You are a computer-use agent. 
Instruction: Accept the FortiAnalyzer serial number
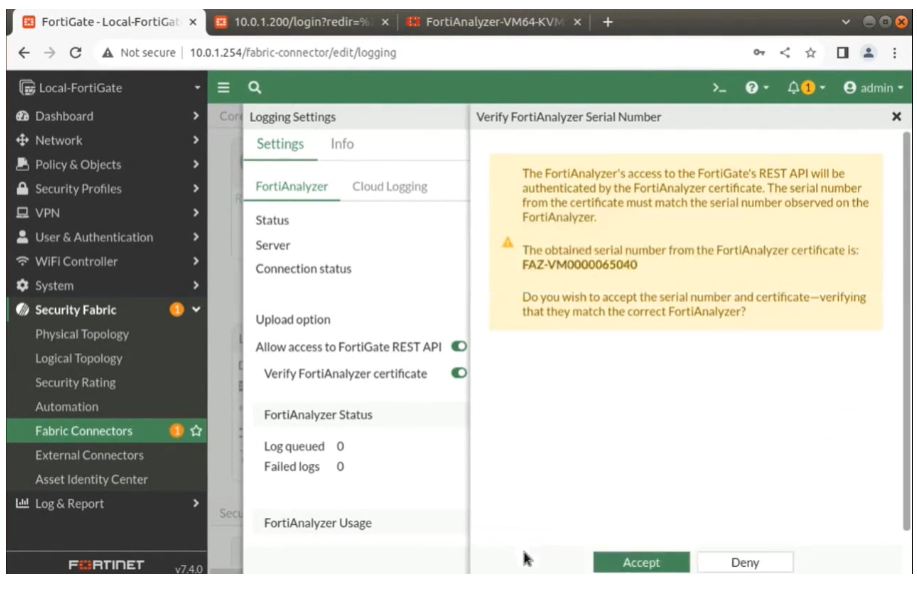(641, 562)
